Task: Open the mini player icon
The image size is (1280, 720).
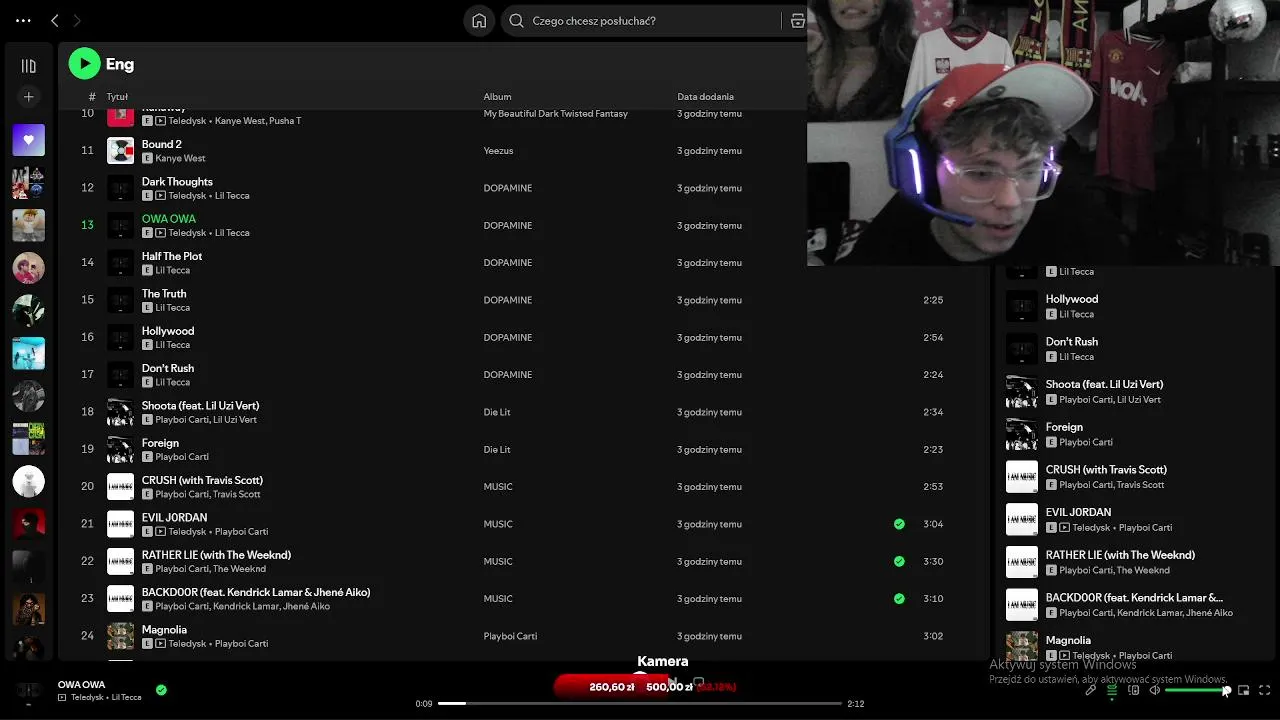Action: [x=1244, y=690]
